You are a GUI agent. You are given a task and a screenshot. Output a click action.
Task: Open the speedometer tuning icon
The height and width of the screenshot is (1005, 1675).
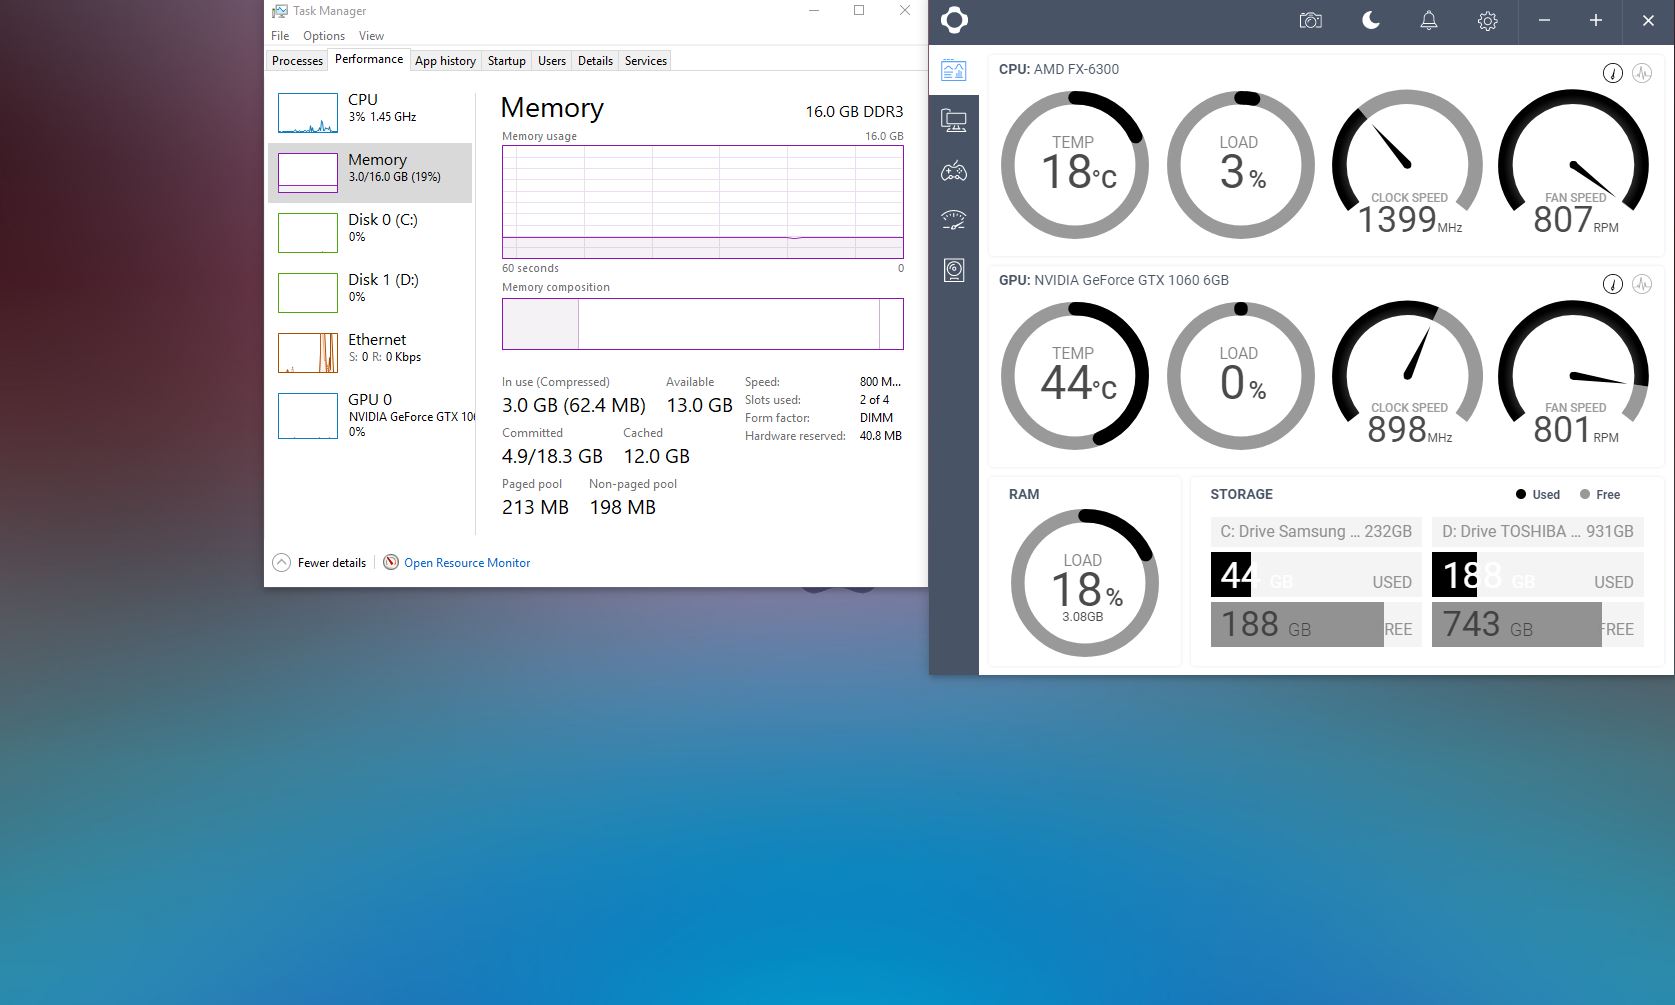[x=954, y=220]
